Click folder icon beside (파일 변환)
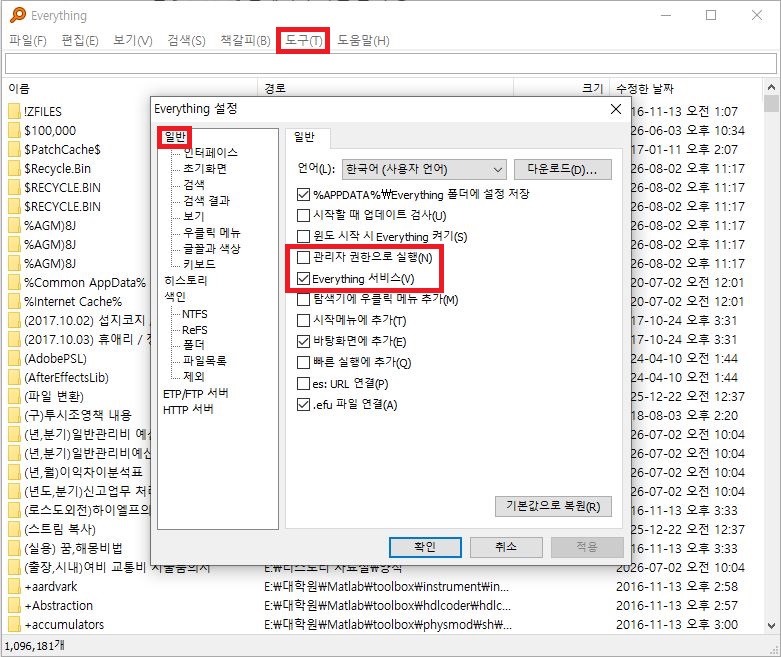781x657 pixels. pos(14,396)
